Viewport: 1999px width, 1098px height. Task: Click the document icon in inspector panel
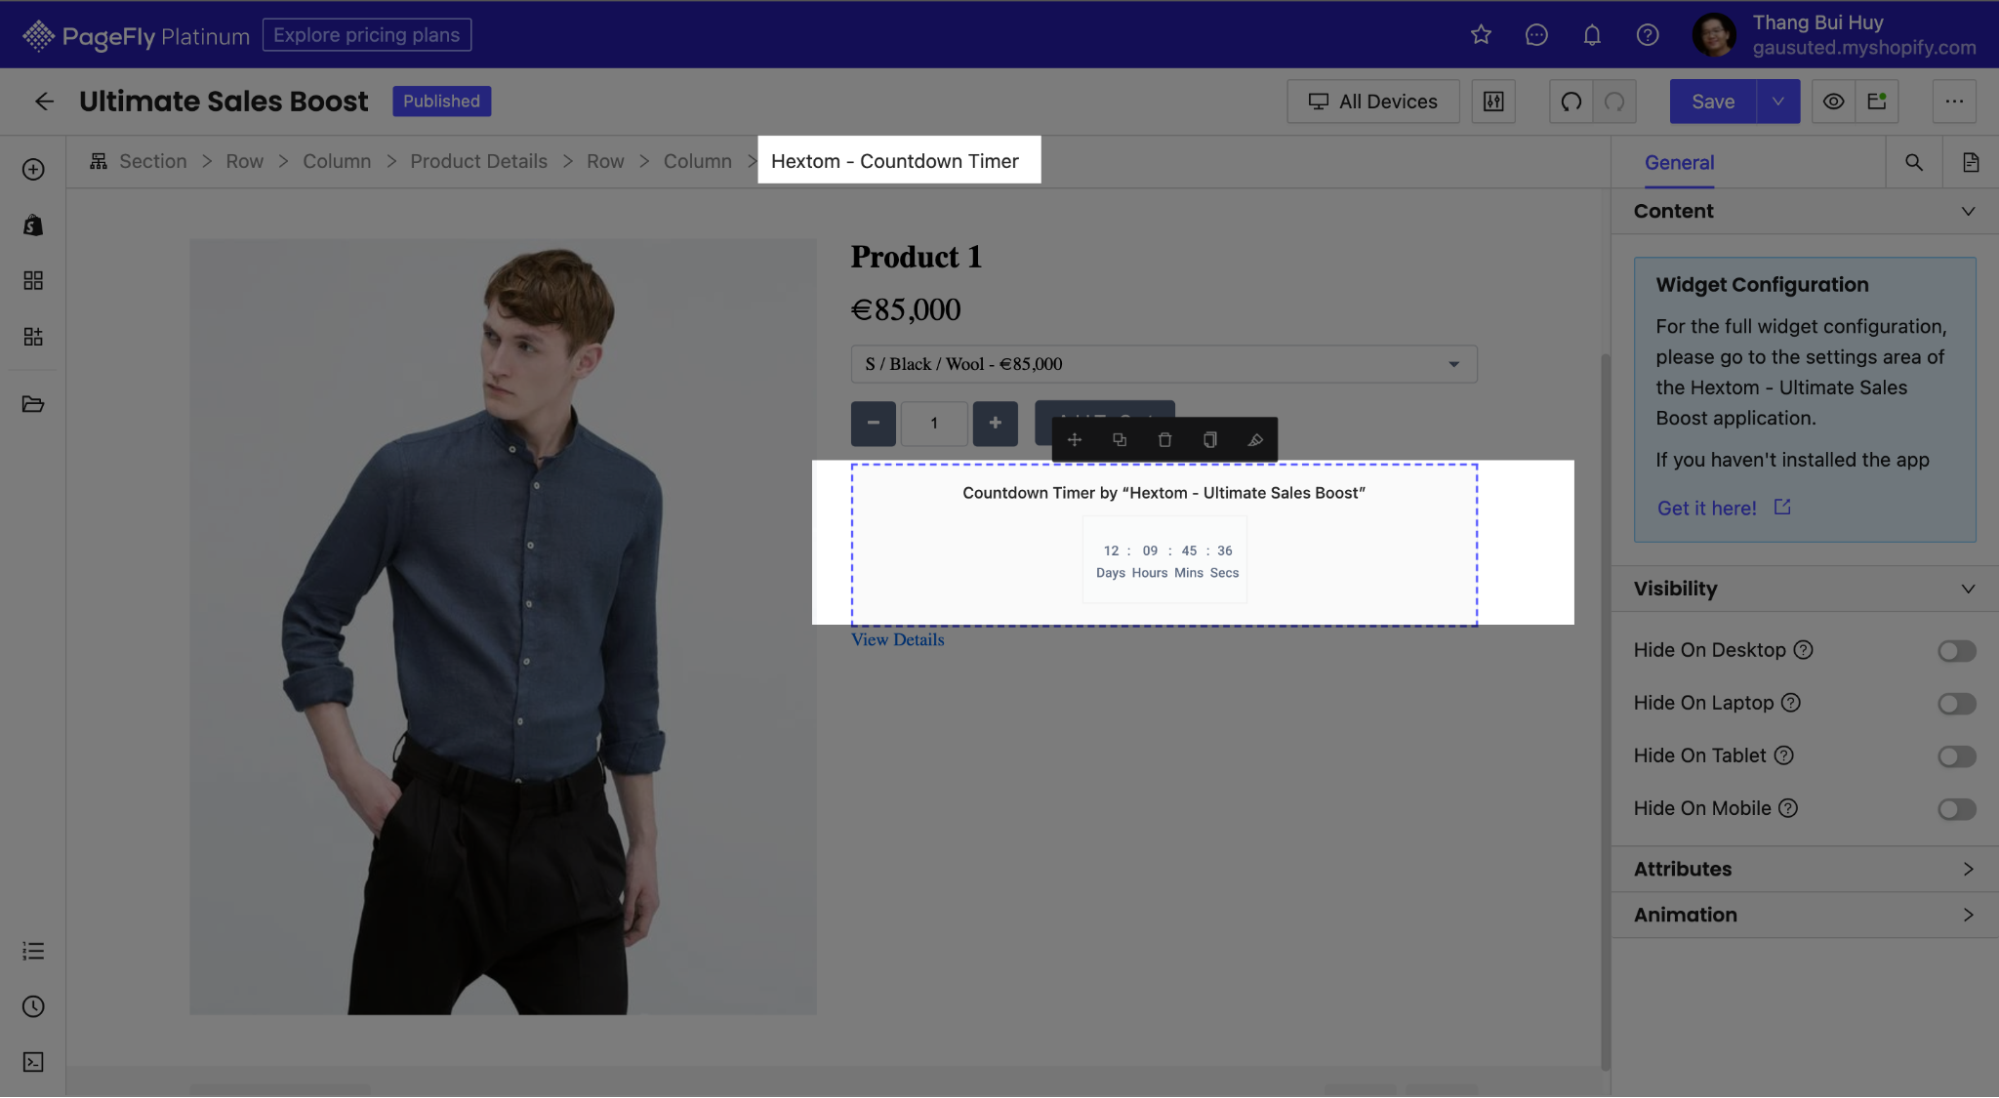[x=1970, y=162]
